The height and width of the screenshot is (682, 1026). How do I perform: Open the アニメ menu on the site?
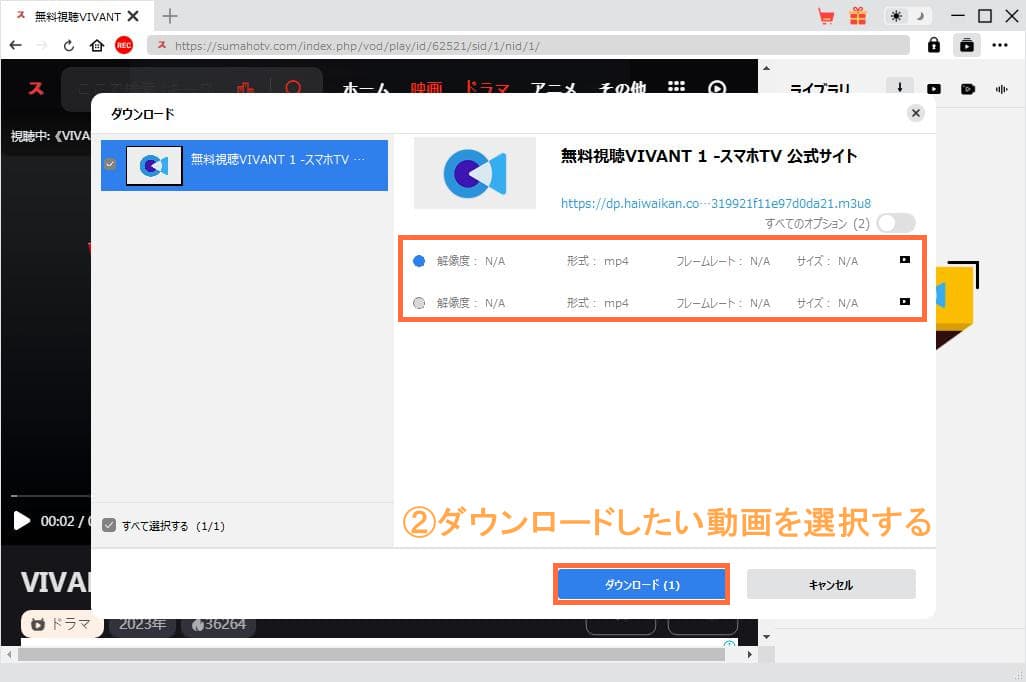point(554,88)
